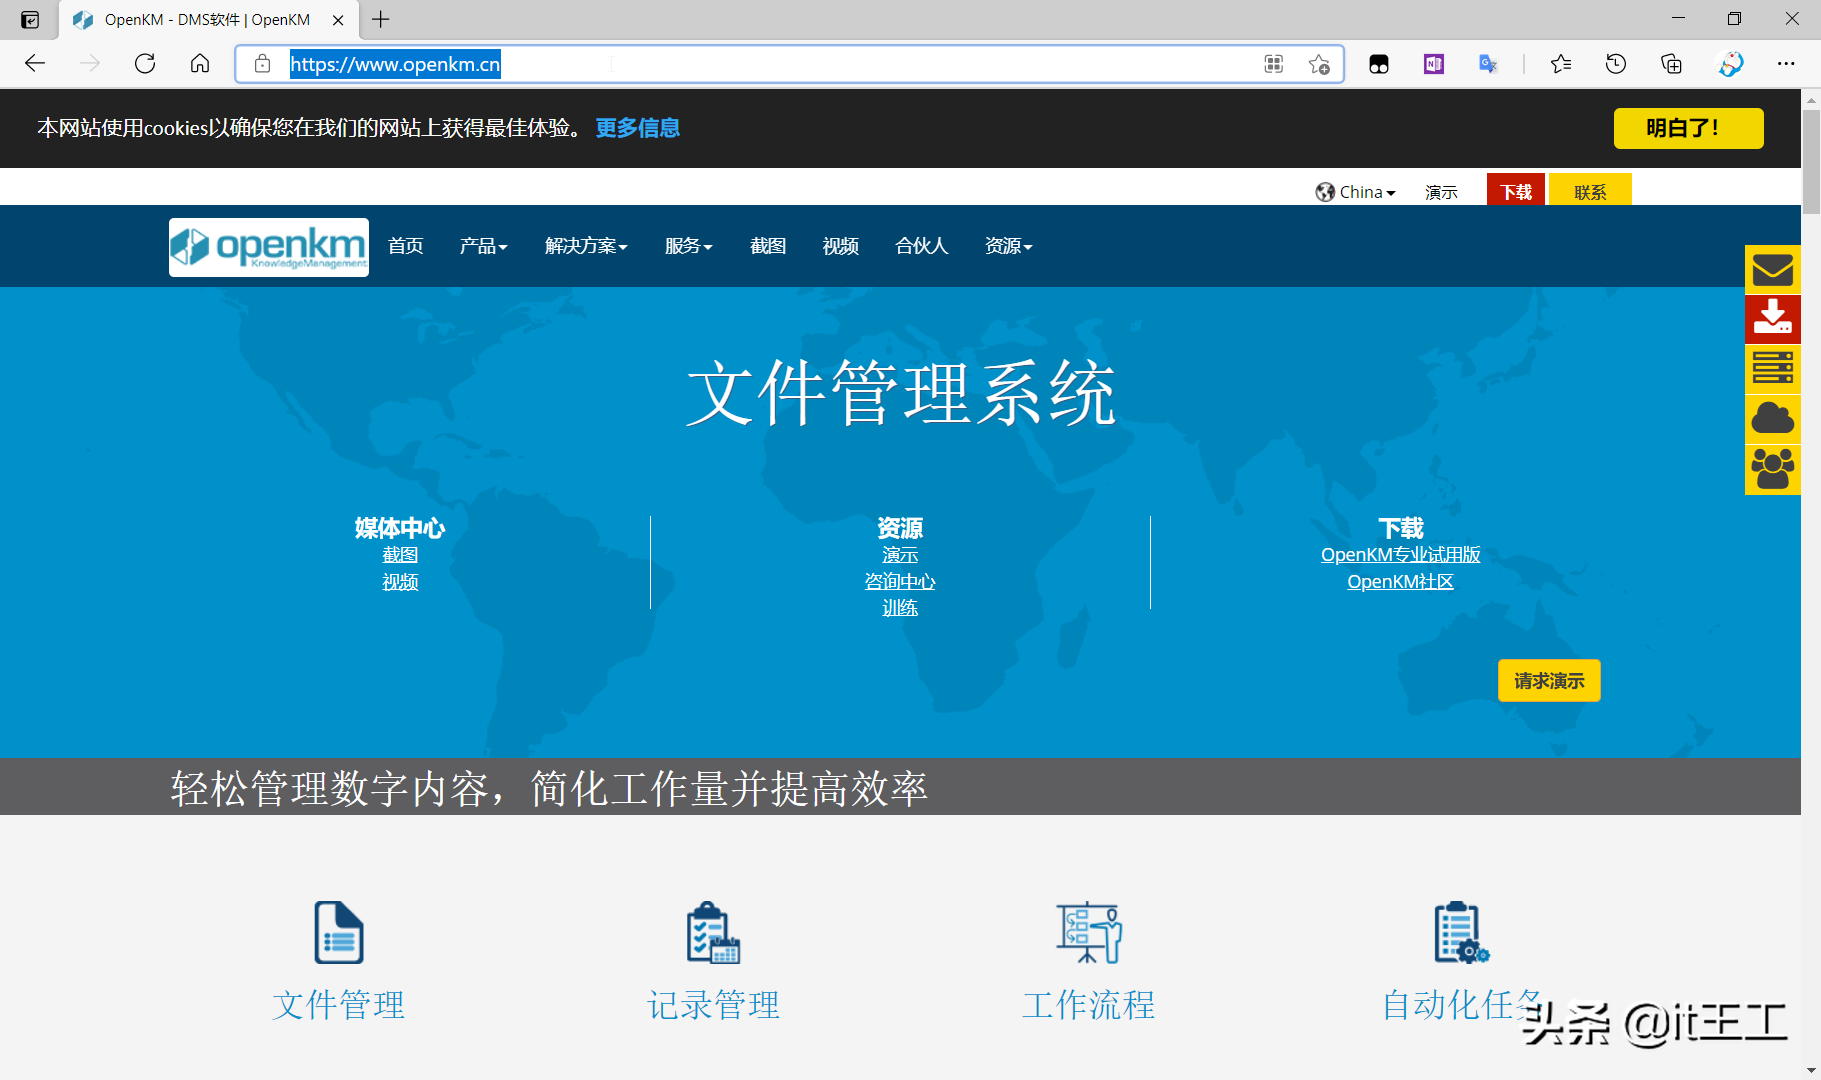Click the 工作流程 feature title
Viewport: 1821px width, 1080px height.
coord(1089,1005)
